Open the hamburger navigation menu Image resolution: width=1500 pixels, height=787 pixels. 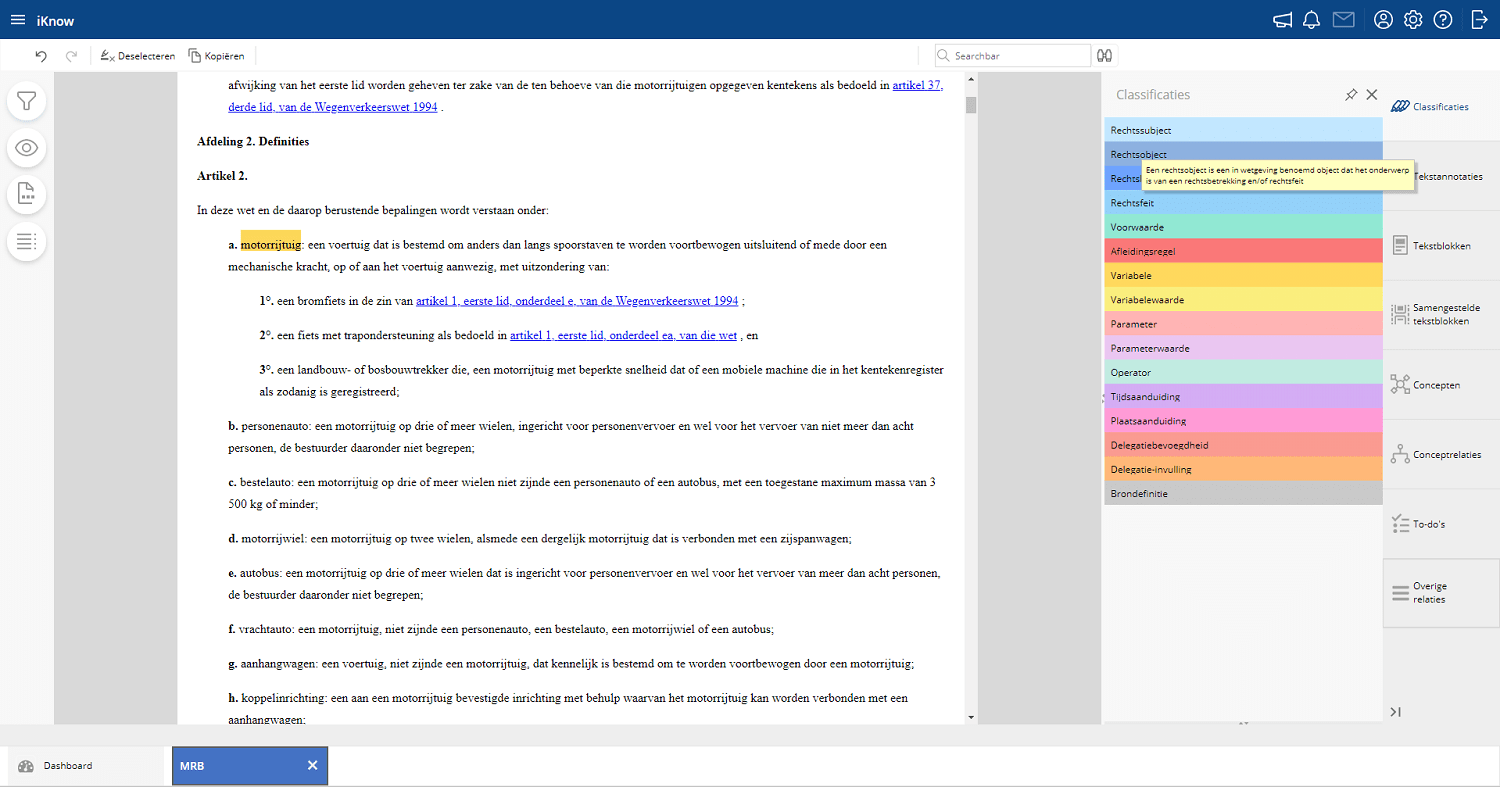pyautogui.click(x=18, y=20)
